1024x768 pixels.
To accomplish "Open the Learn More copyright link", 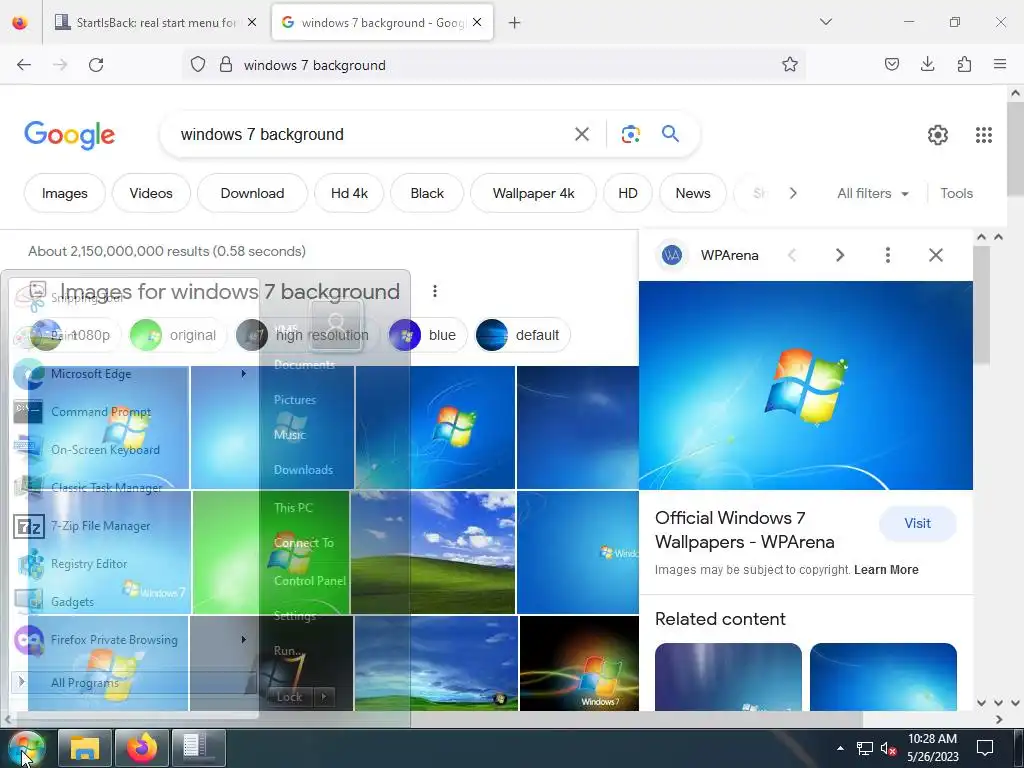I will click(x=886, y=569).
